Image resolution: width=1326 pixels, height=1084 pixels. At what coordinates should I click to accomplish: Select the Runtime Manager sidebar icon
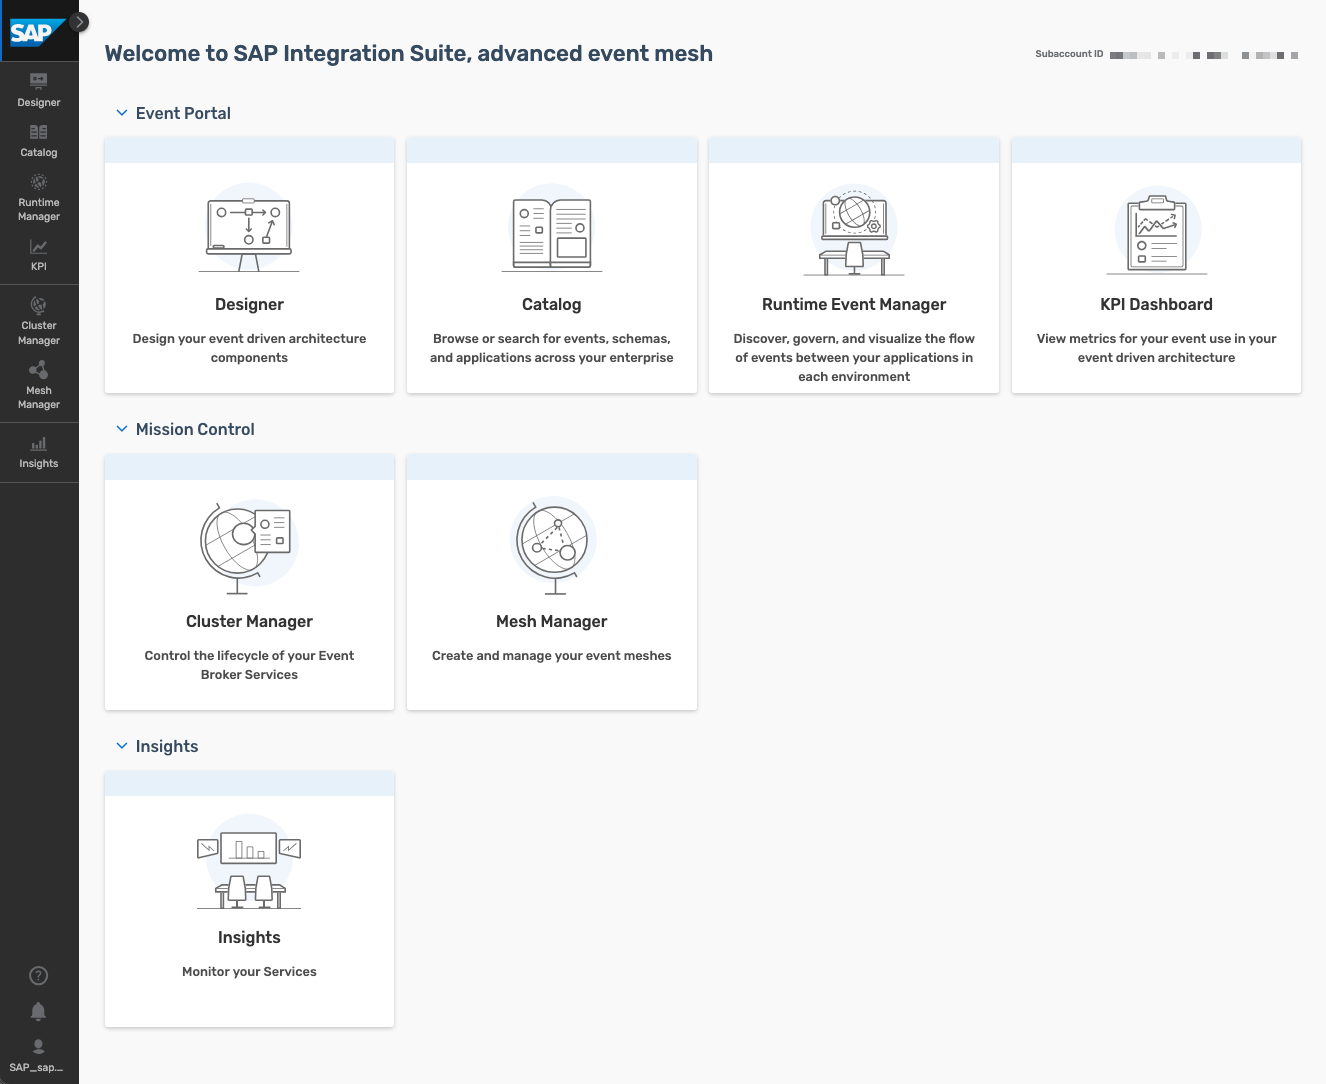39,182
